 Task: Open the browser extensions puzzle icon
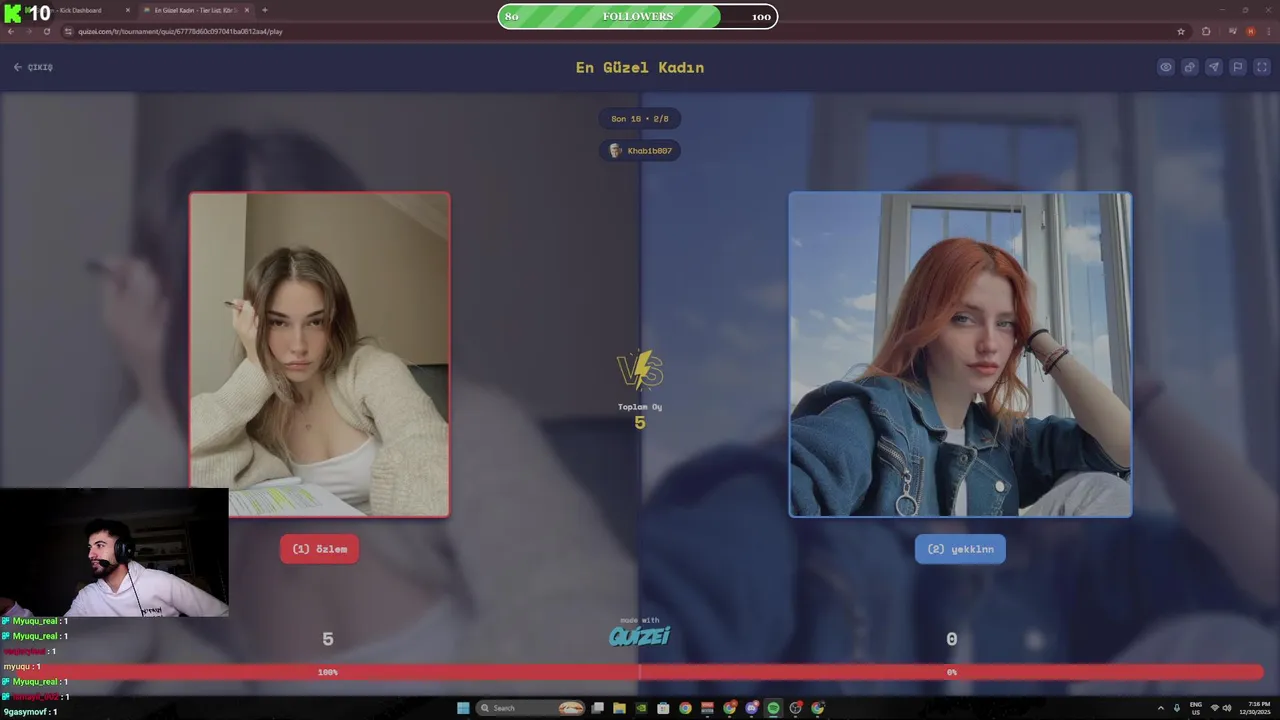(x=1206, y=31)
